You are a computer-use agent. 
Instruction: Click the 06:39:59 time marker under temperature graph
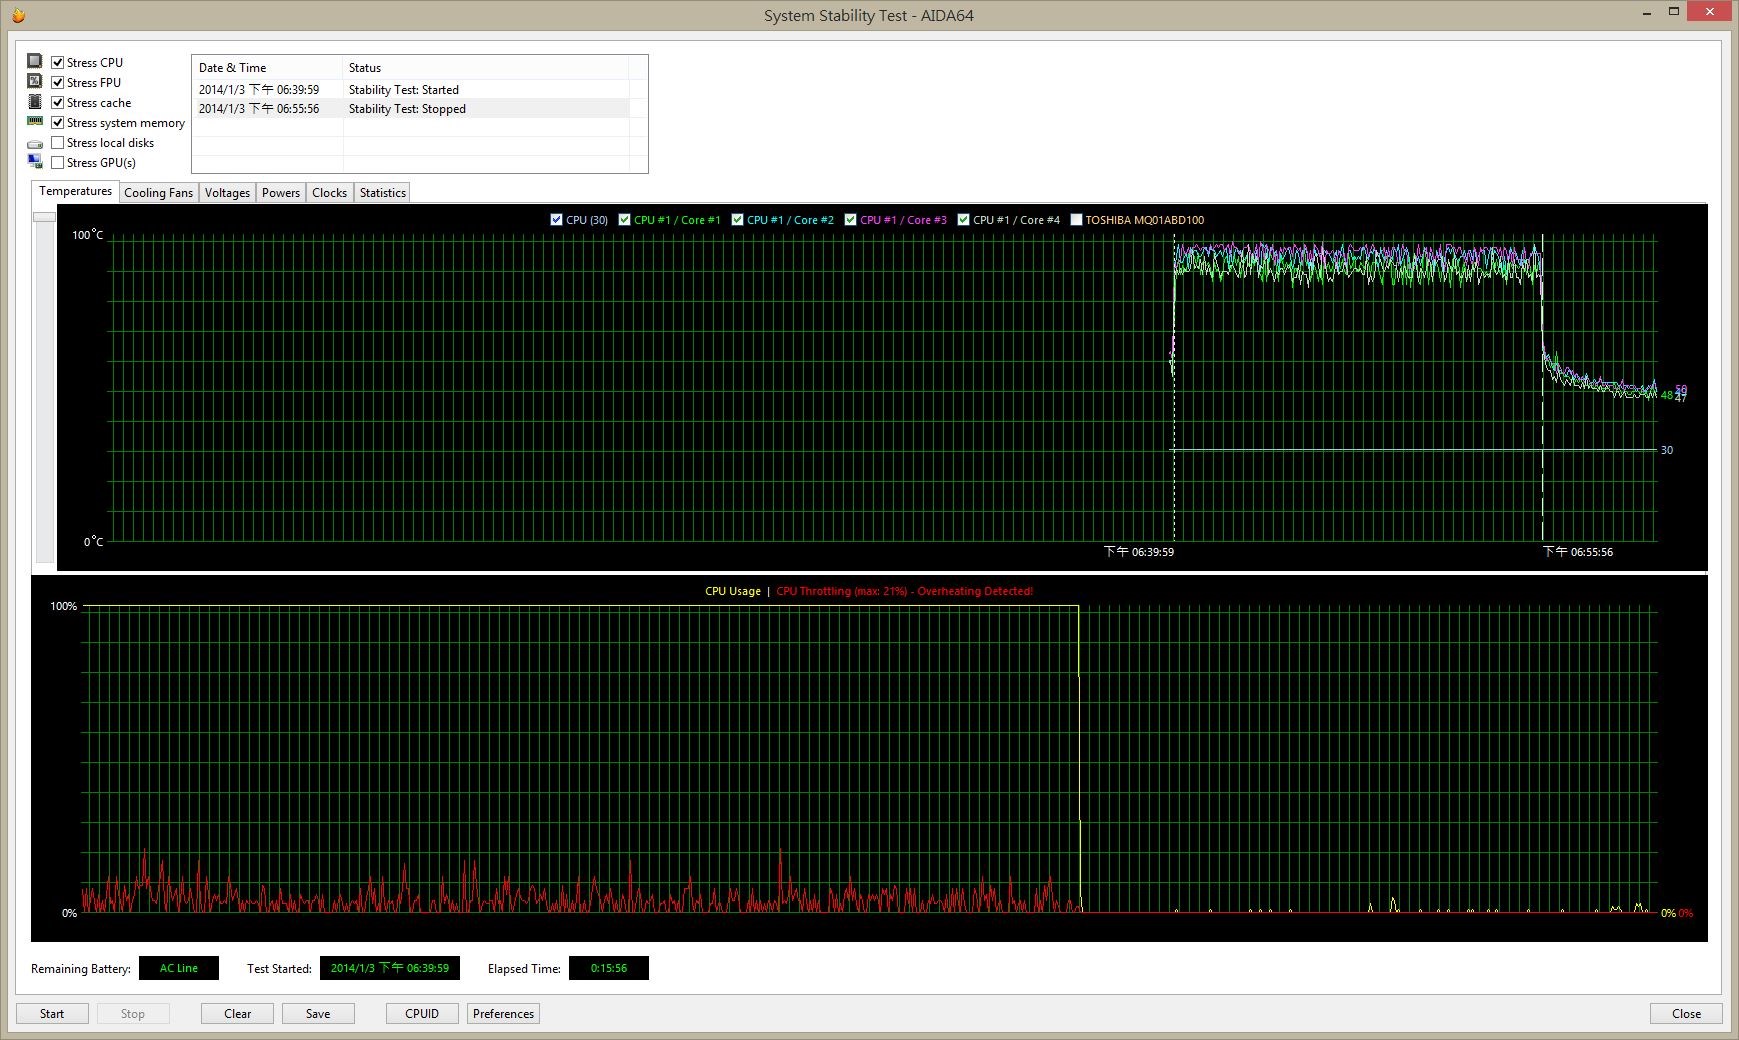(x=1139, y=552)
